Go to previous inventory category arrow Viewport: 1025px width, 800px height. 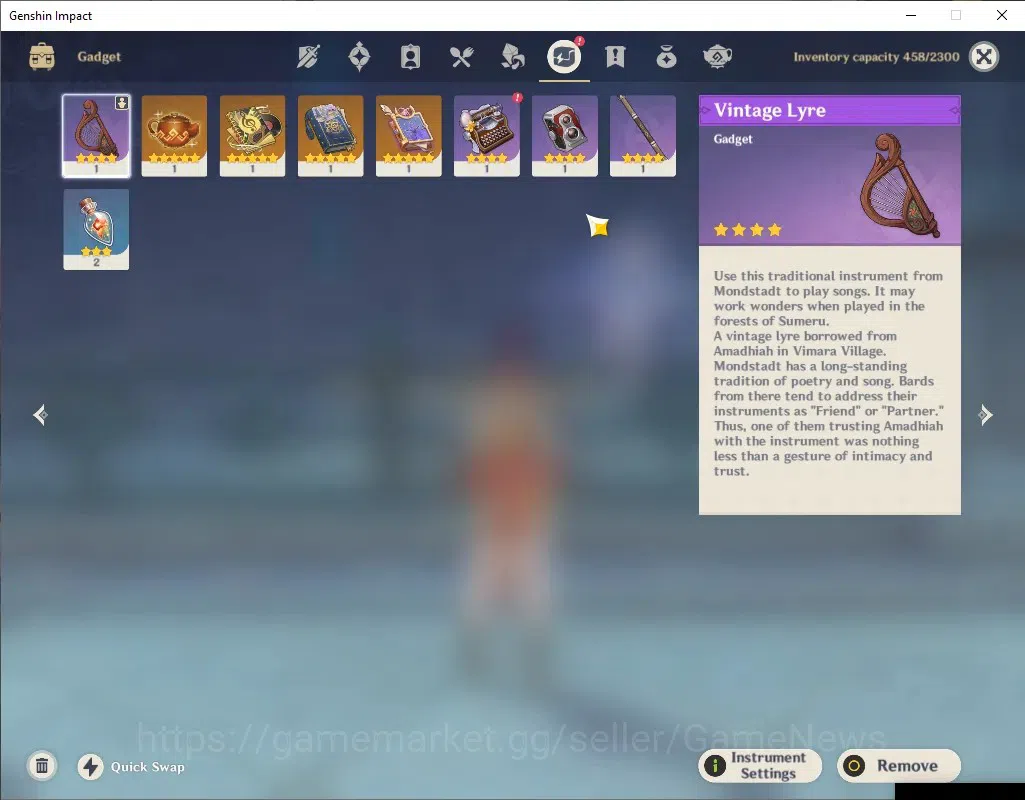coord(41,414)
